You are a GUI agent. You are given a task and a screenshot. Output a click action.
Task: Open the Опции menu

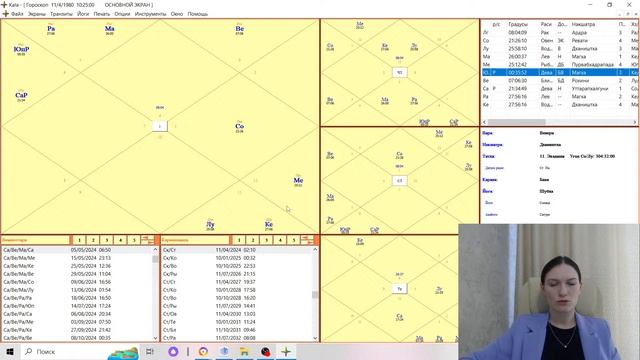[122, 14]
